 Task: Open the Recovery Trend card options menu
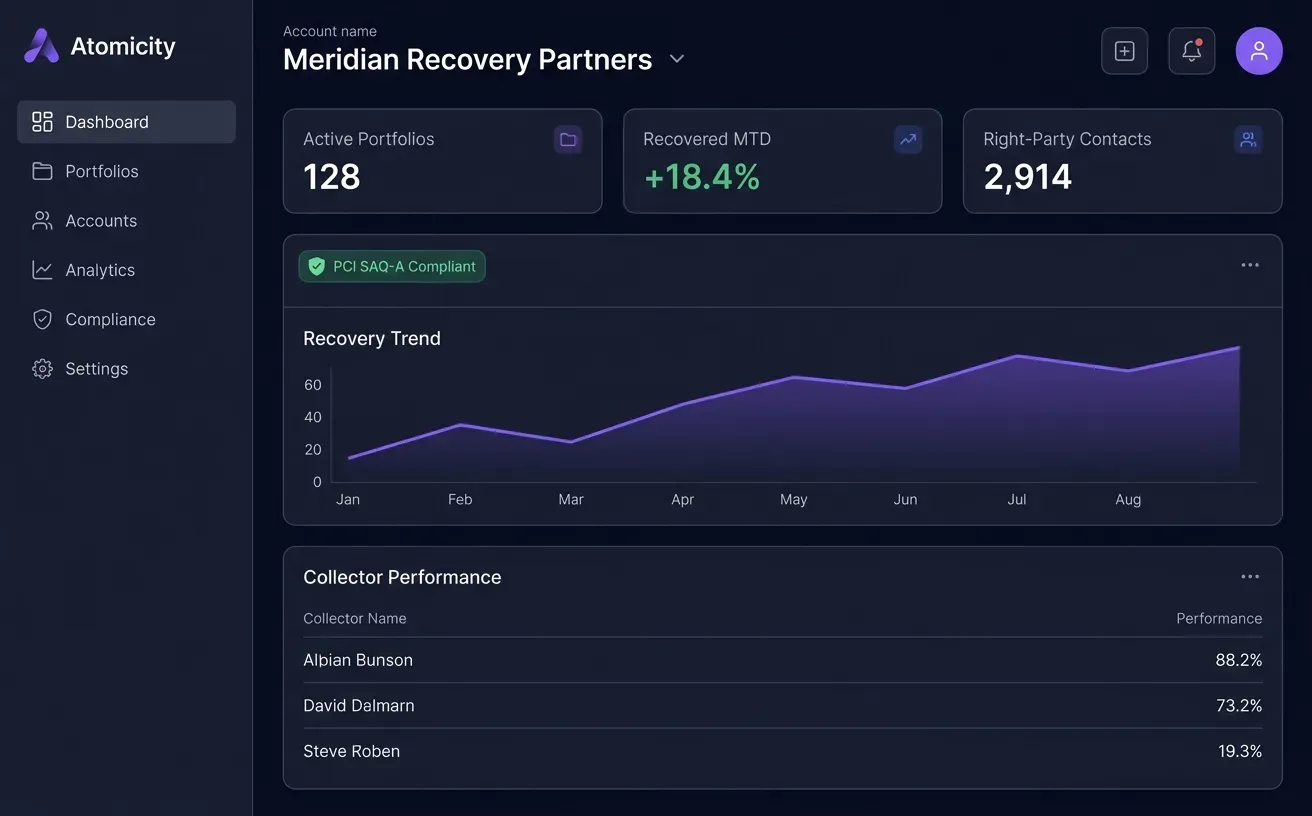pyautogui.click(x=1250, y=265)
